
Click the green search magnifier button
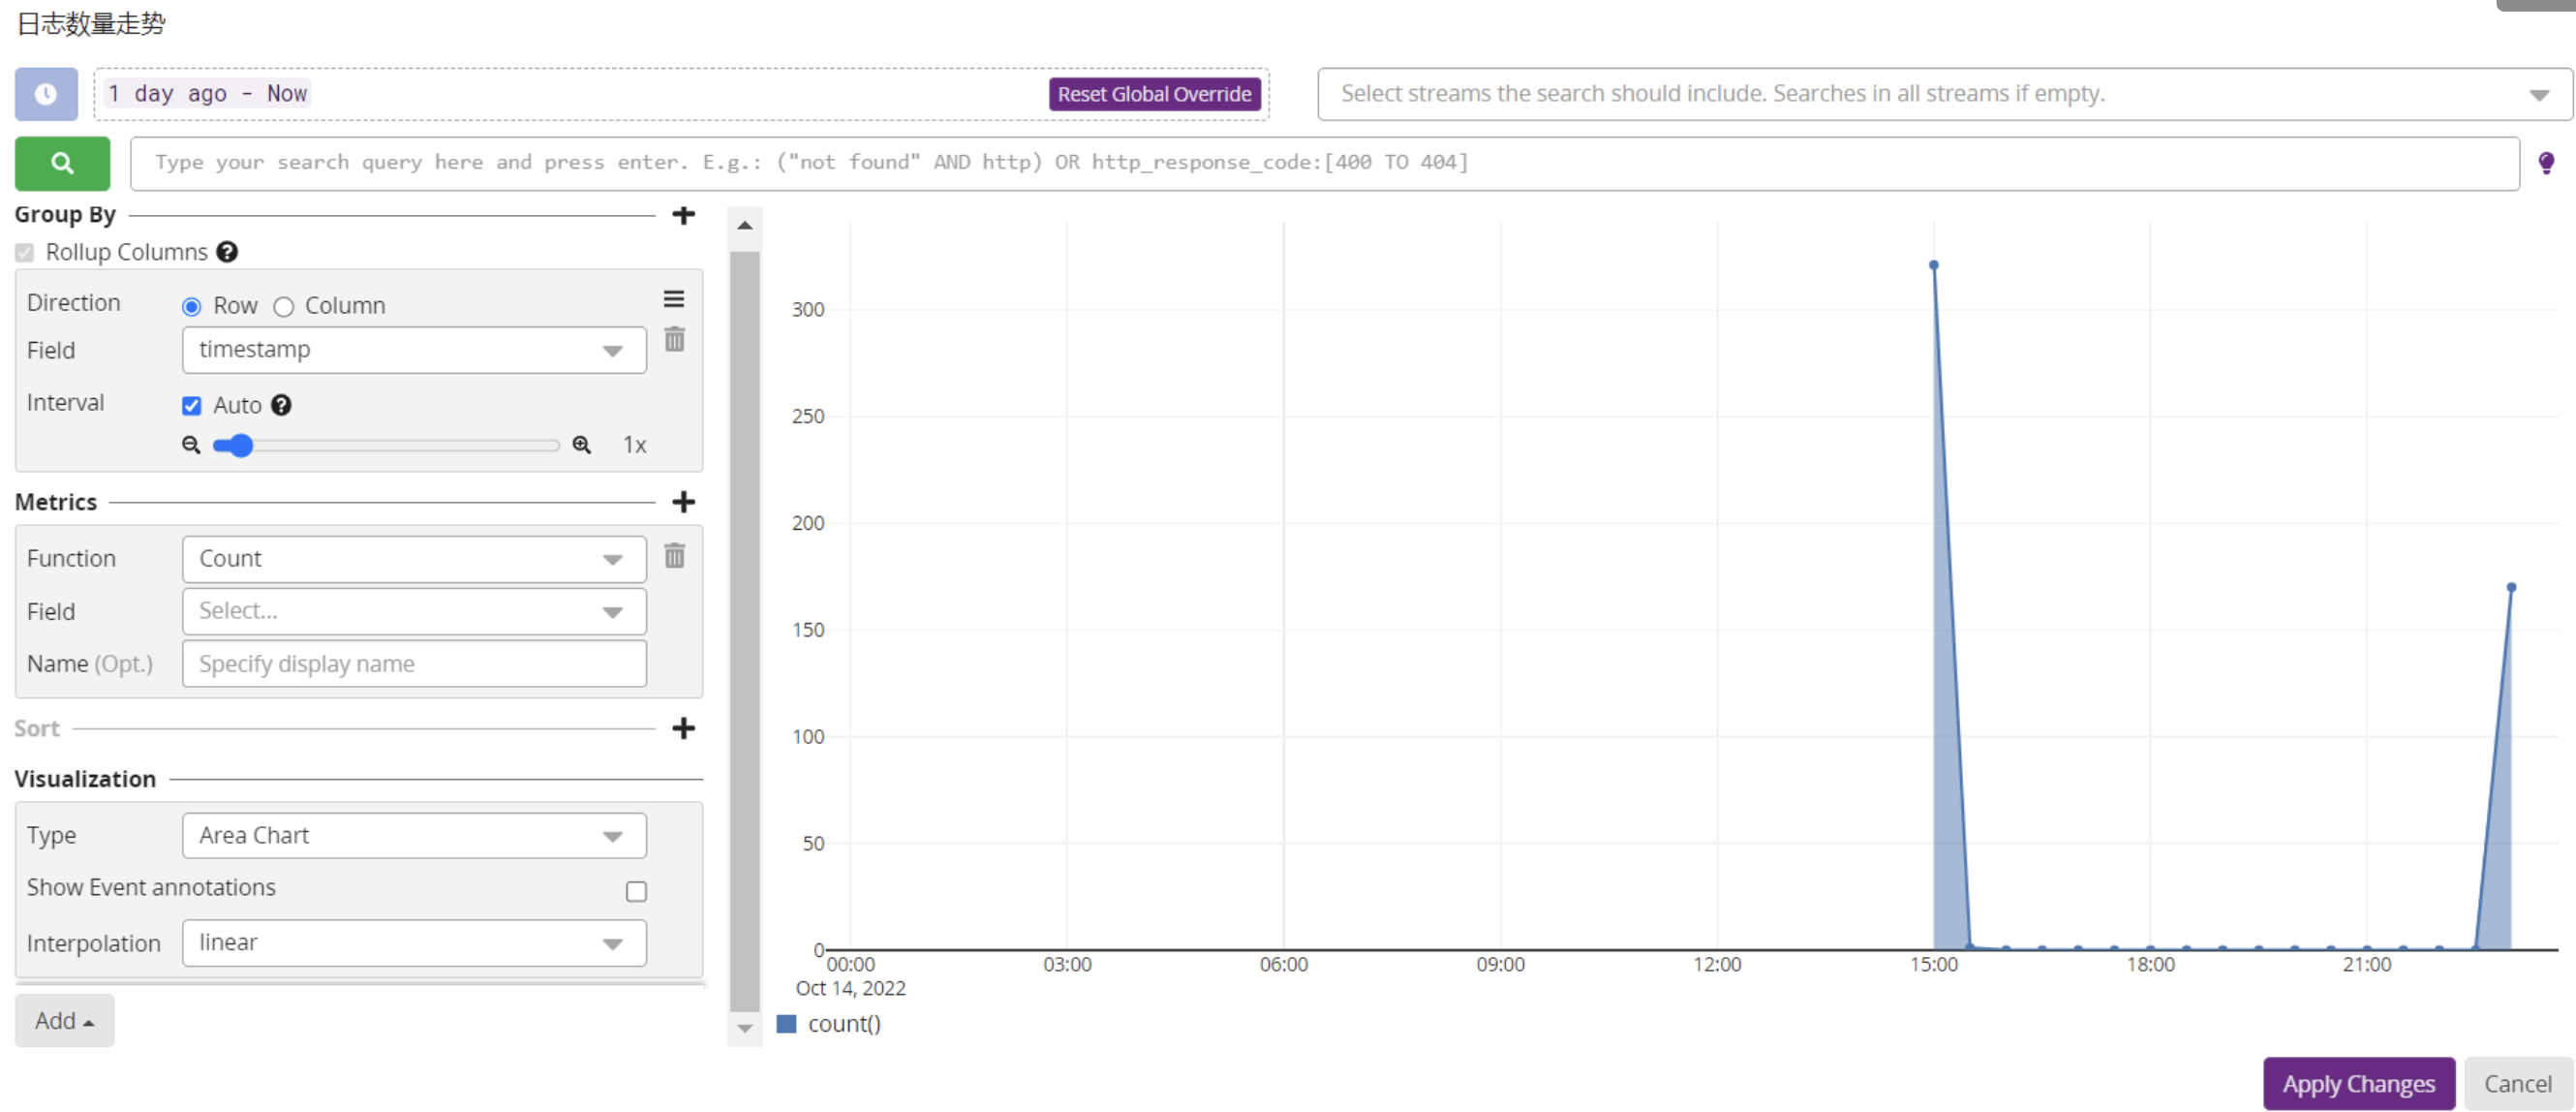62,163
